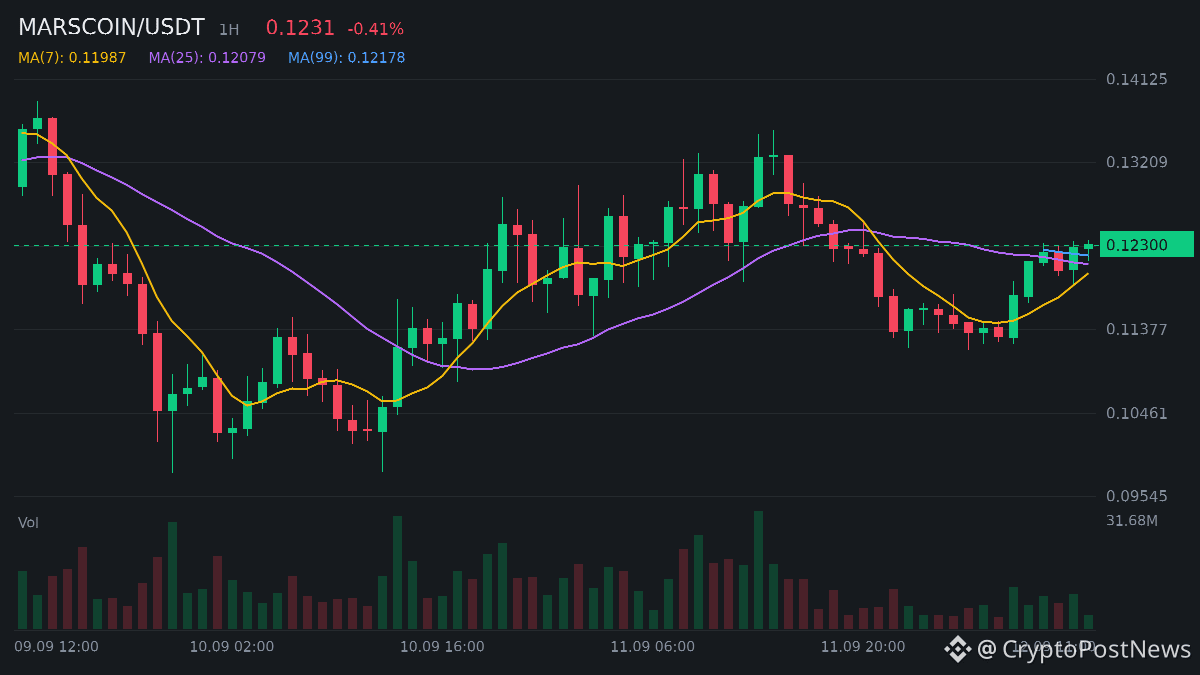Select the MARSCOIN/USDT pair title

[111, 28]
